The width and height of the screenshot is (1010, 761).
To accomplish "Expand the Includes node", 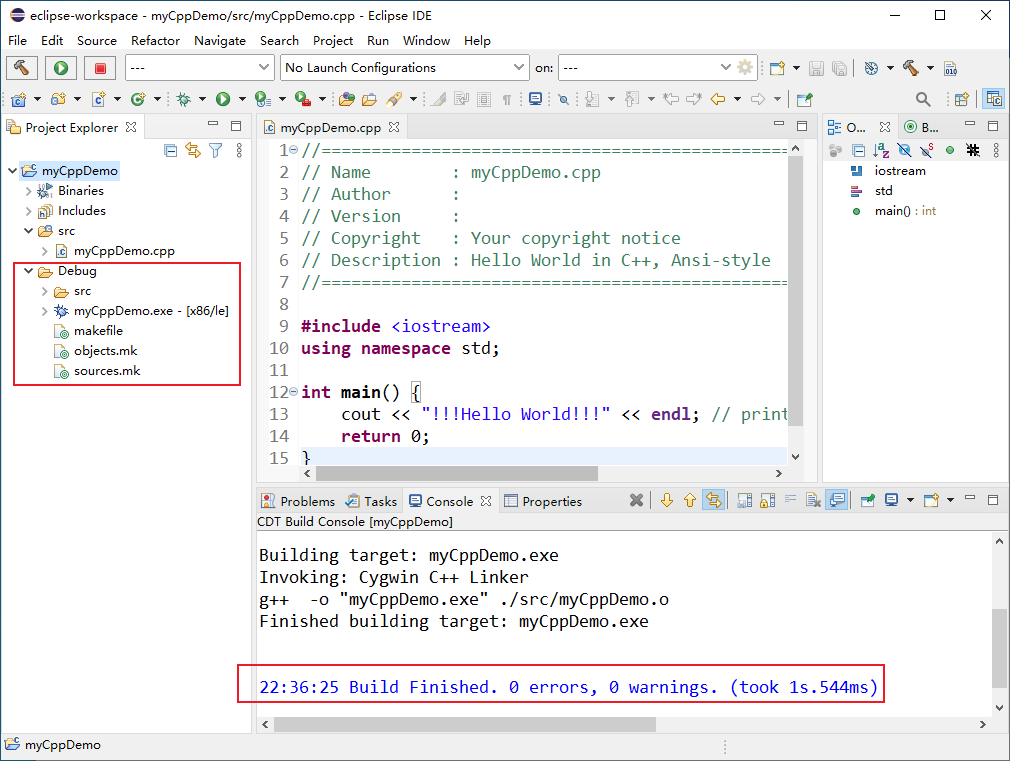I will tap(28, 211).
